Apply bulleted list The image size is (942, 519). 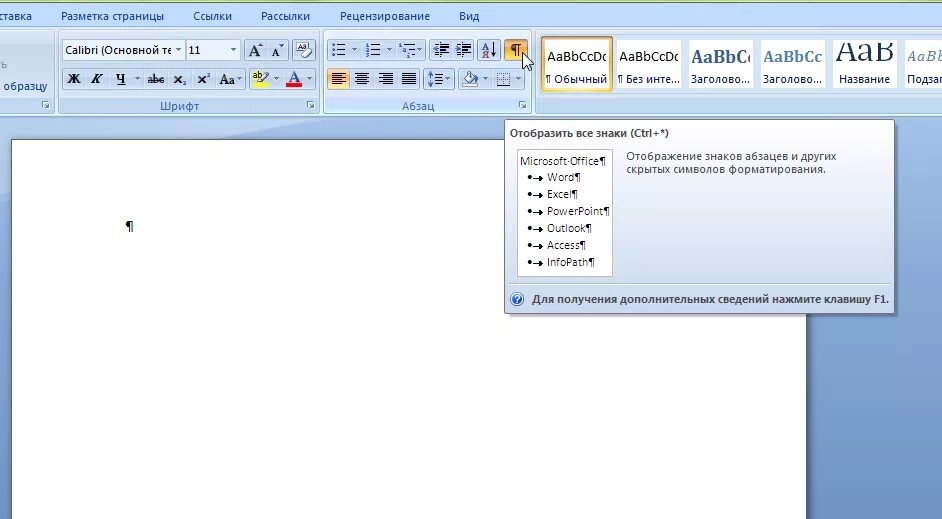click(x=339, y=50)
